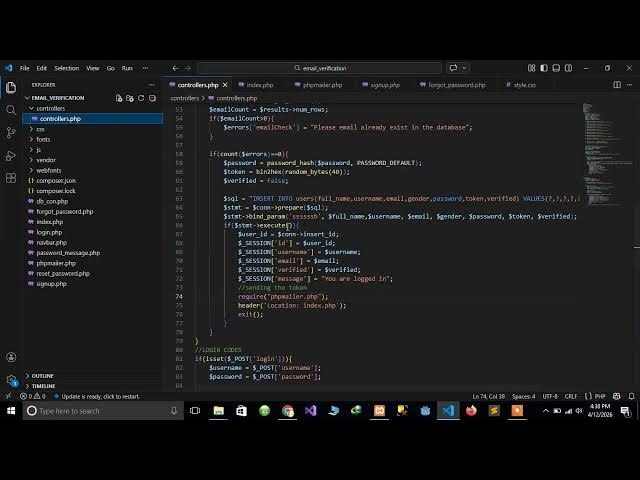The image size is (640, 480).
Task: Open db_con.php in explorer
Action: [52, 201]
